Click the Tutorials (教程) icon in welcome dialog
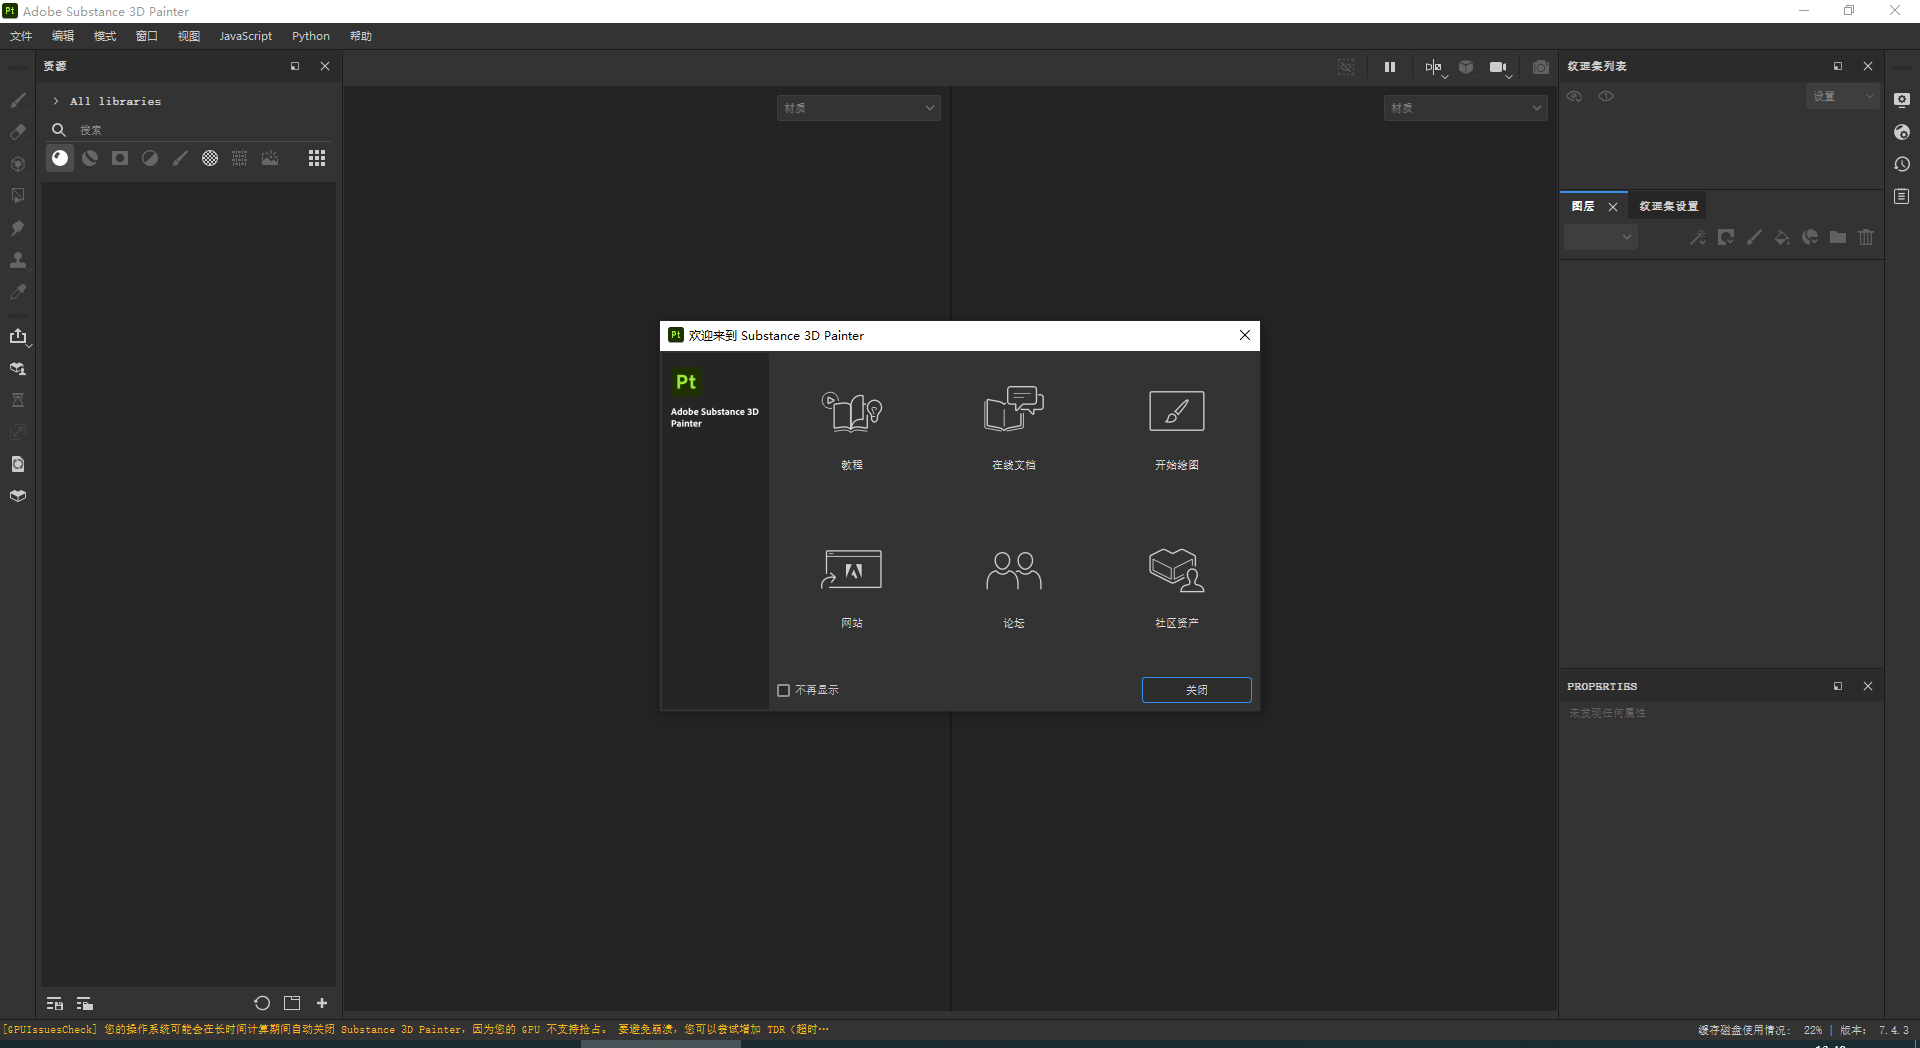The height and width of the screenshot is (1048, 1920). (x=851, y=411)
